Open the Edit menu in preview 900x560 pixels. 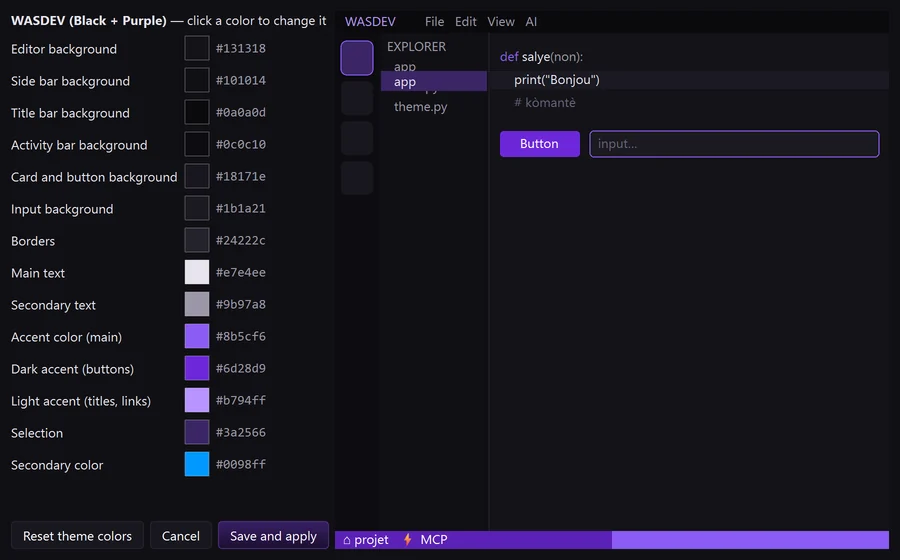[x=465, y=22]
